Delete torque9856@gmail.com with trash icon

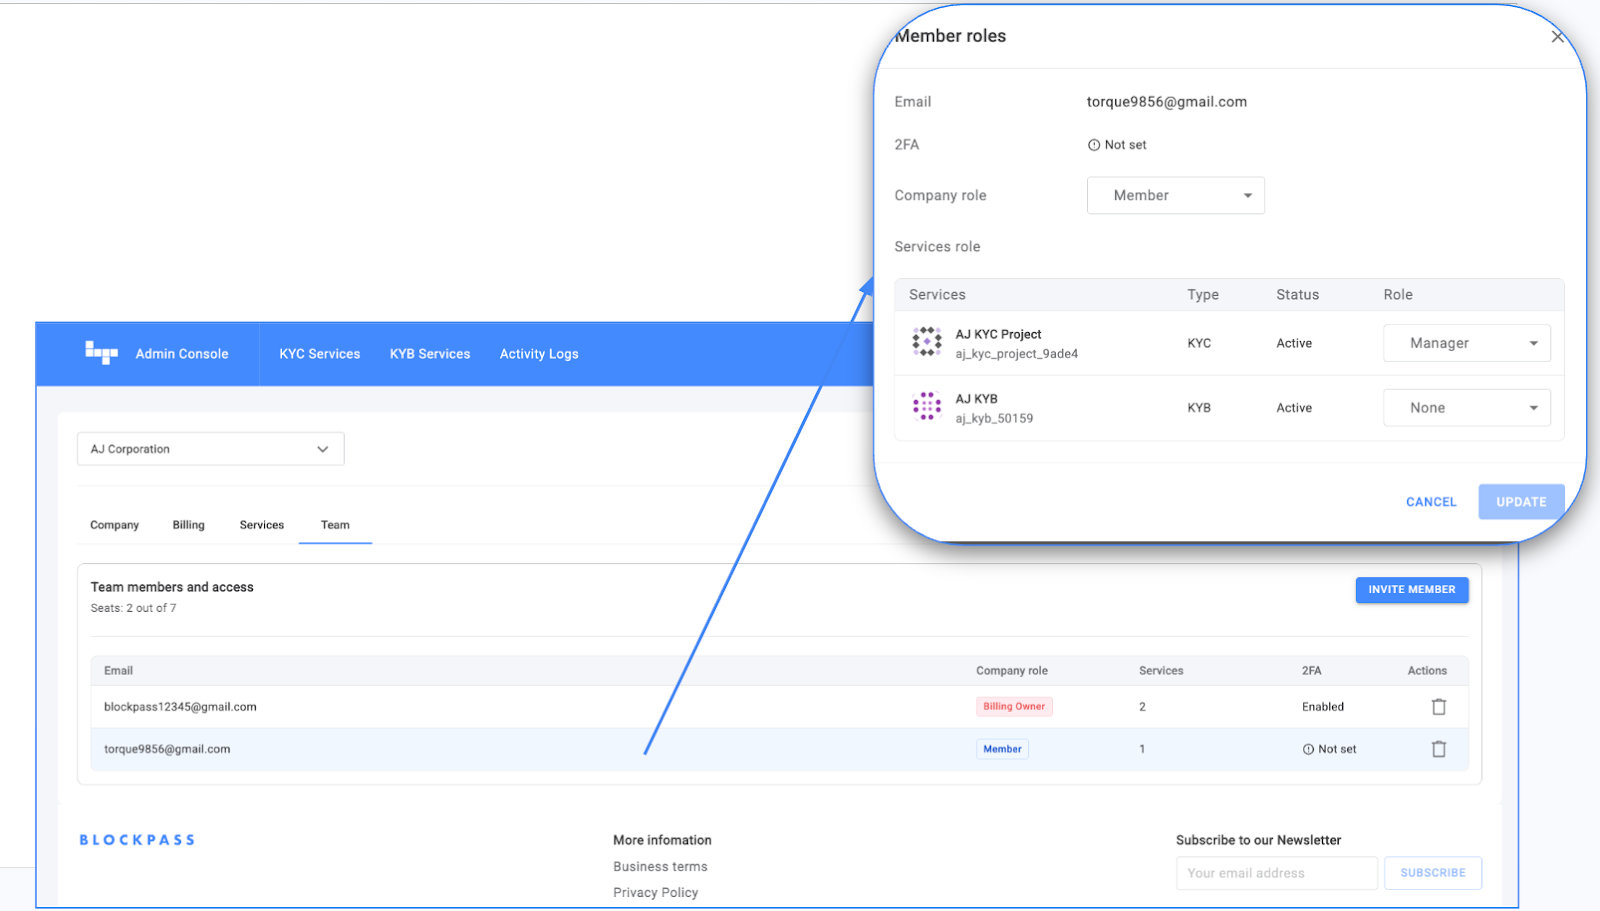pos(1438,749)
